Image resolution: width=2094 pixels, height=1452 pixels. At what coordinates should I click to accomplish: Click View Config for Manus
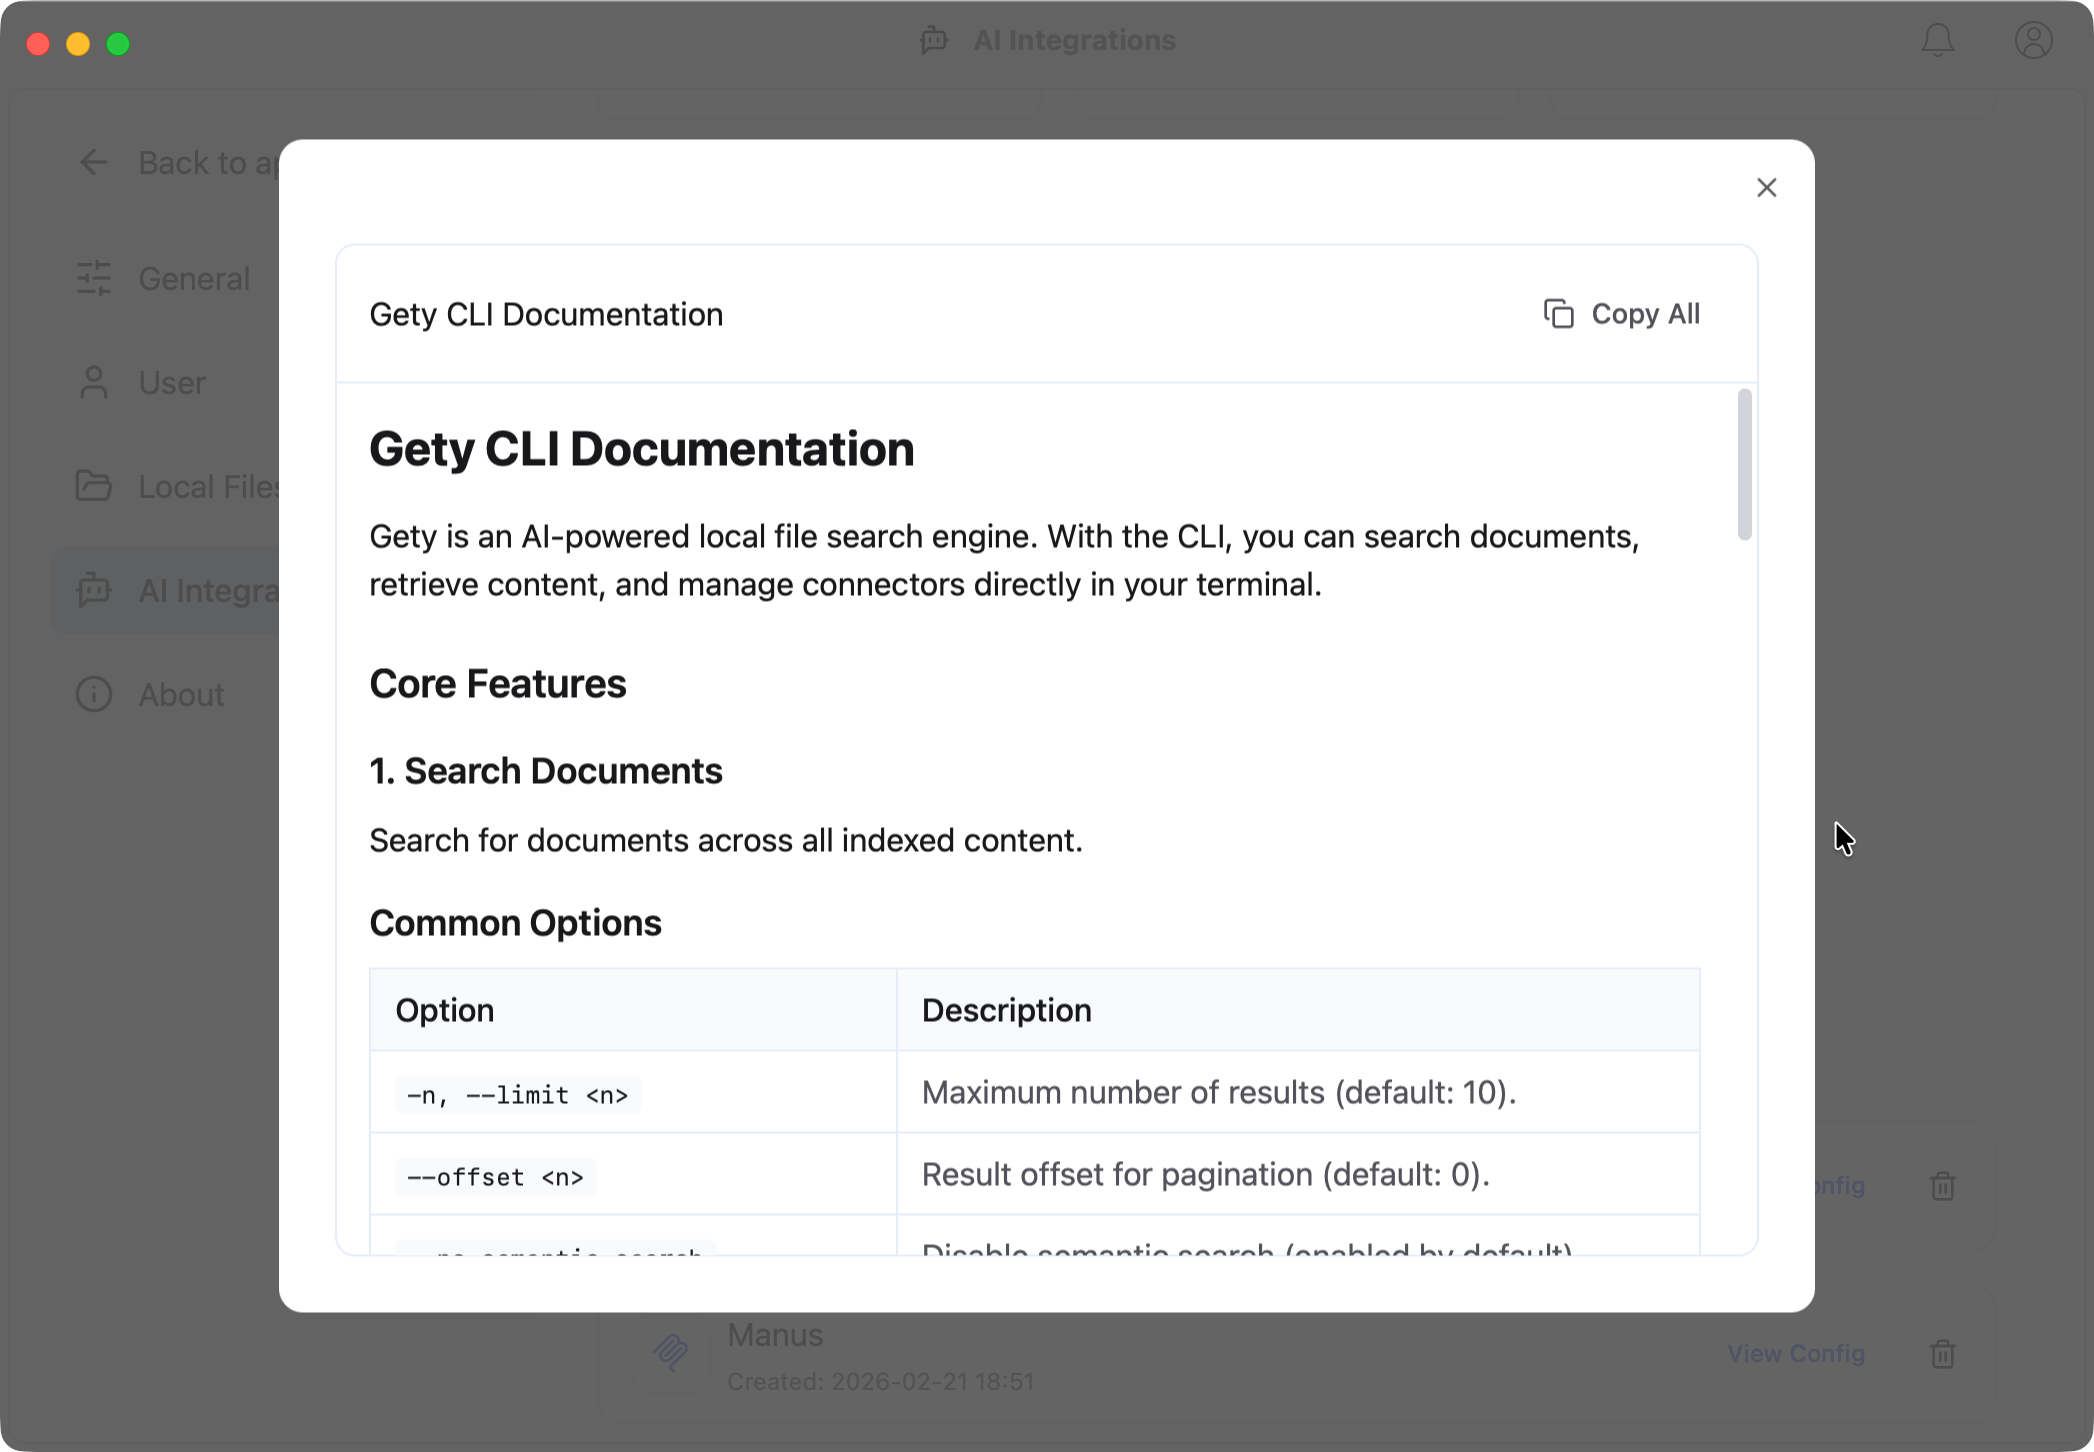click(1795, 1353)
